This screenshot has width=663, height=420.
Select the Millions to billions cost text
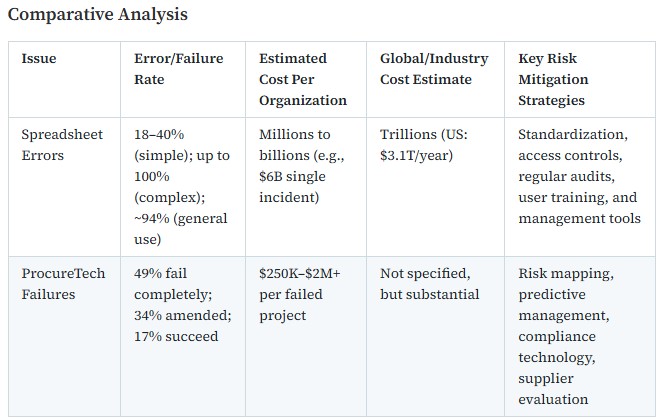point(295,145)
